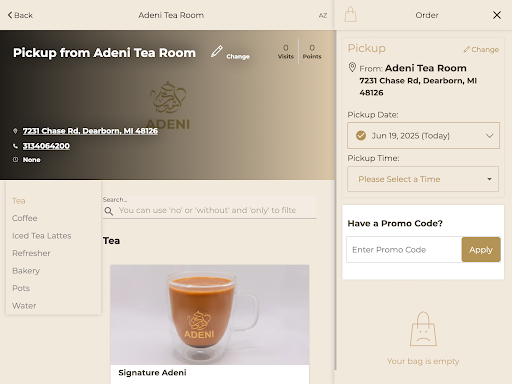Click the phone icon in the banner

point(15,146)
